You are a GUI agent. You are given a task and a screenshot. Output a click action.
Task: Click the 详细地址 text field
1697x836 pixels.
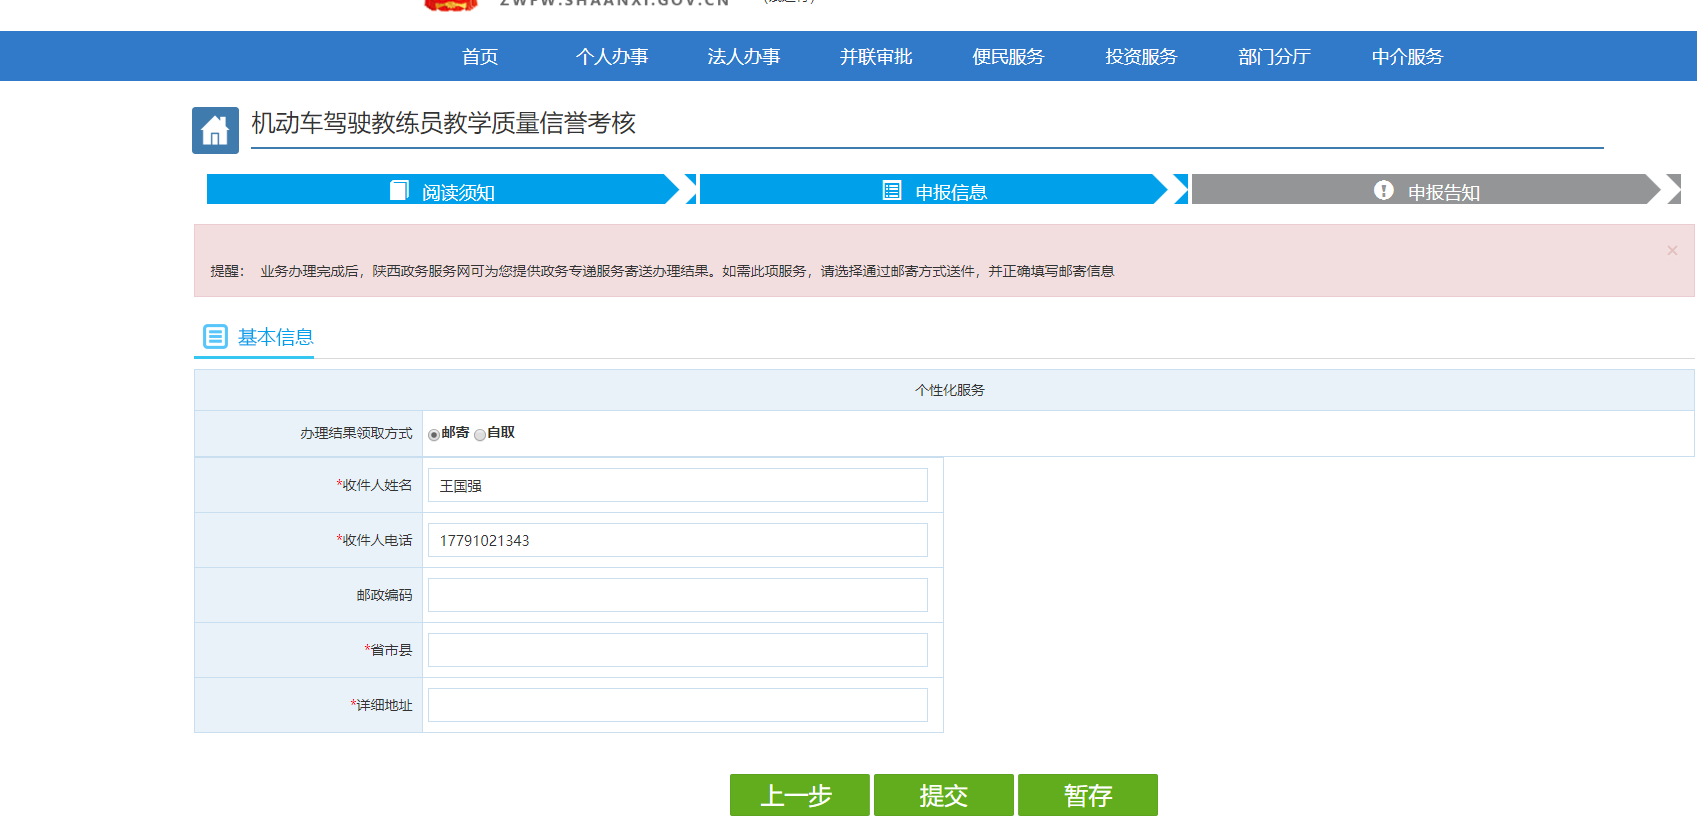[677, 705]
